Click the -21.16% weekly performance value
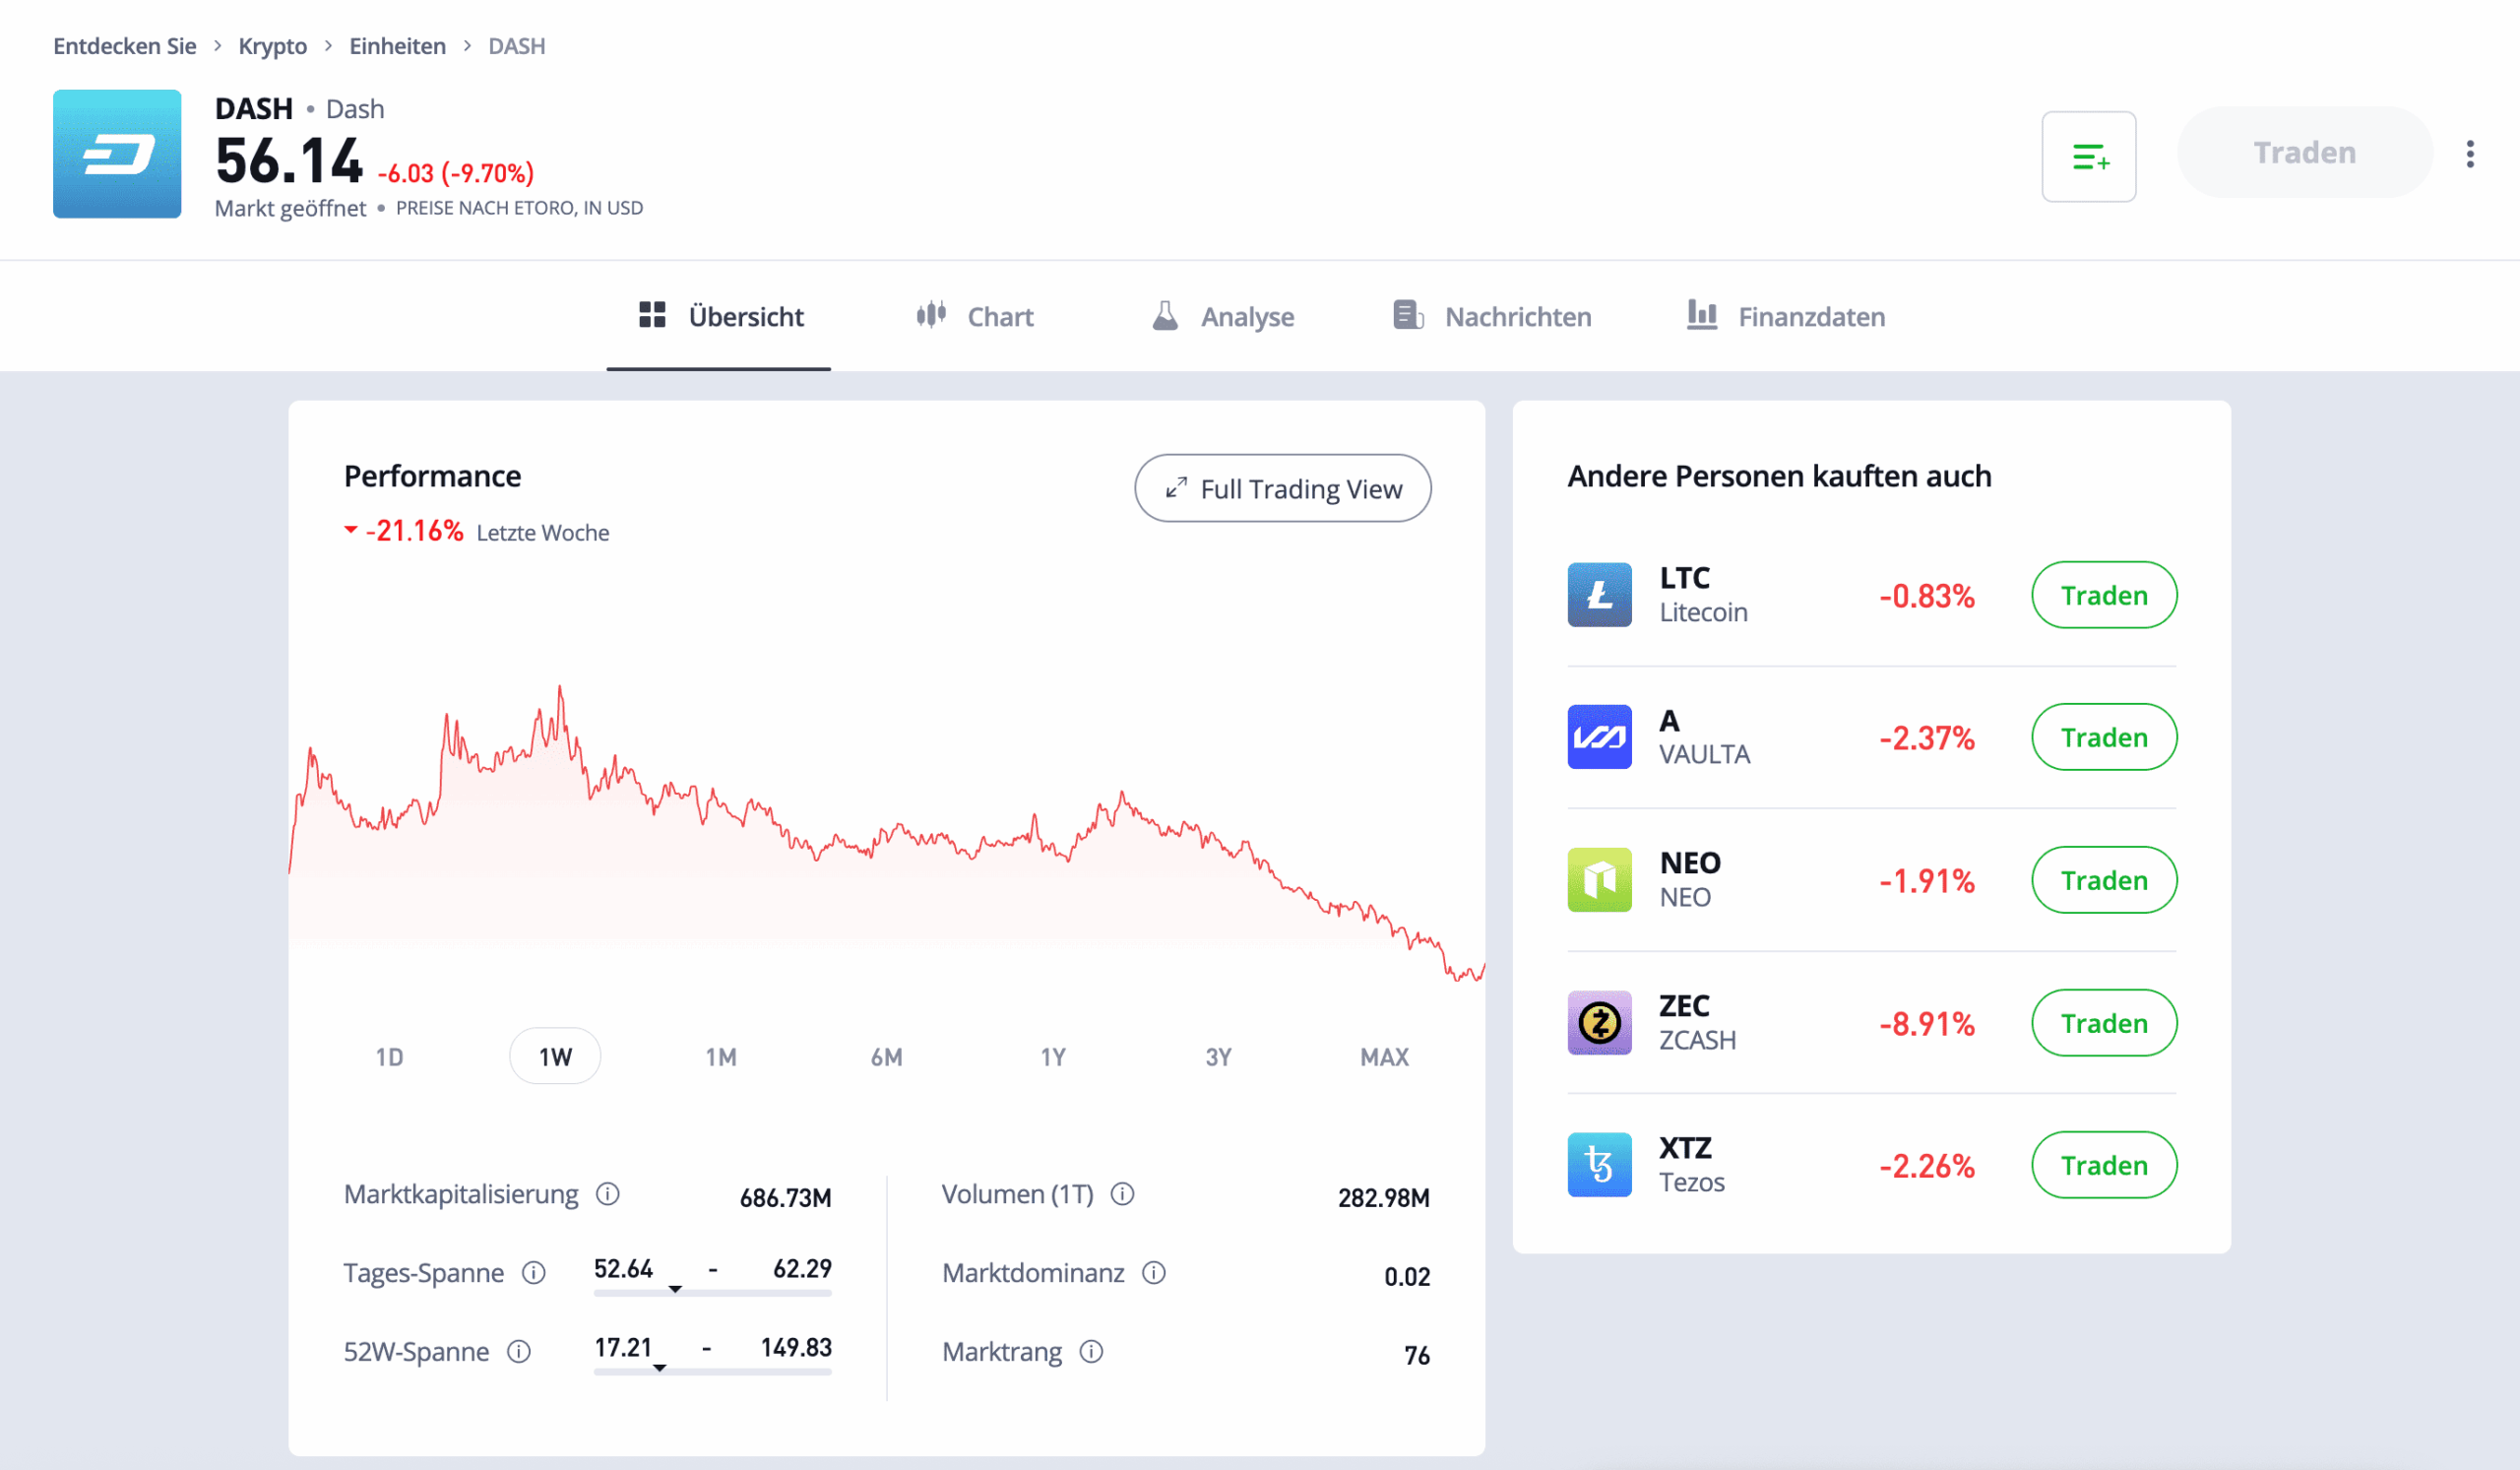Screen dimensions: 2520x1470 (414, 531)
